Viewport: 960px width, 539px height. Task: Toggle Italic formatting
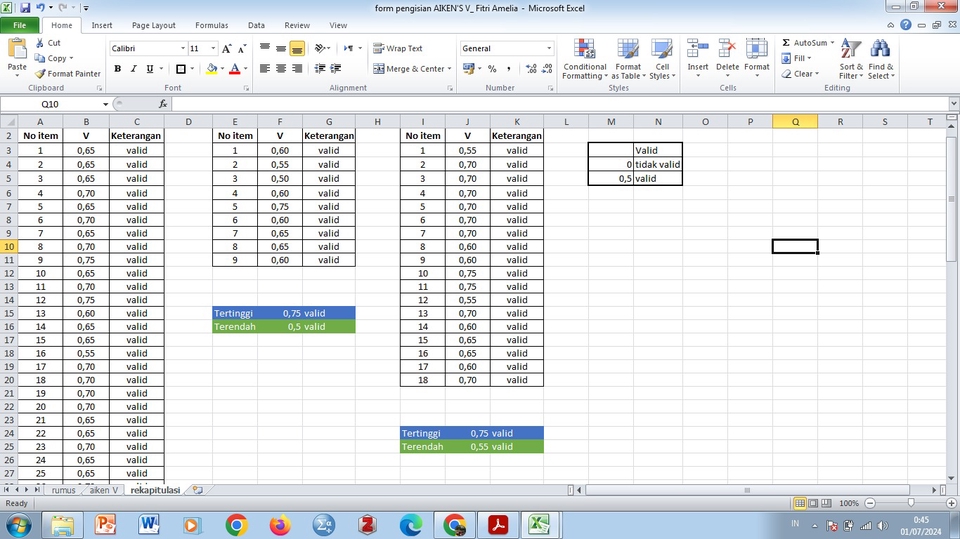click(133, 69)
